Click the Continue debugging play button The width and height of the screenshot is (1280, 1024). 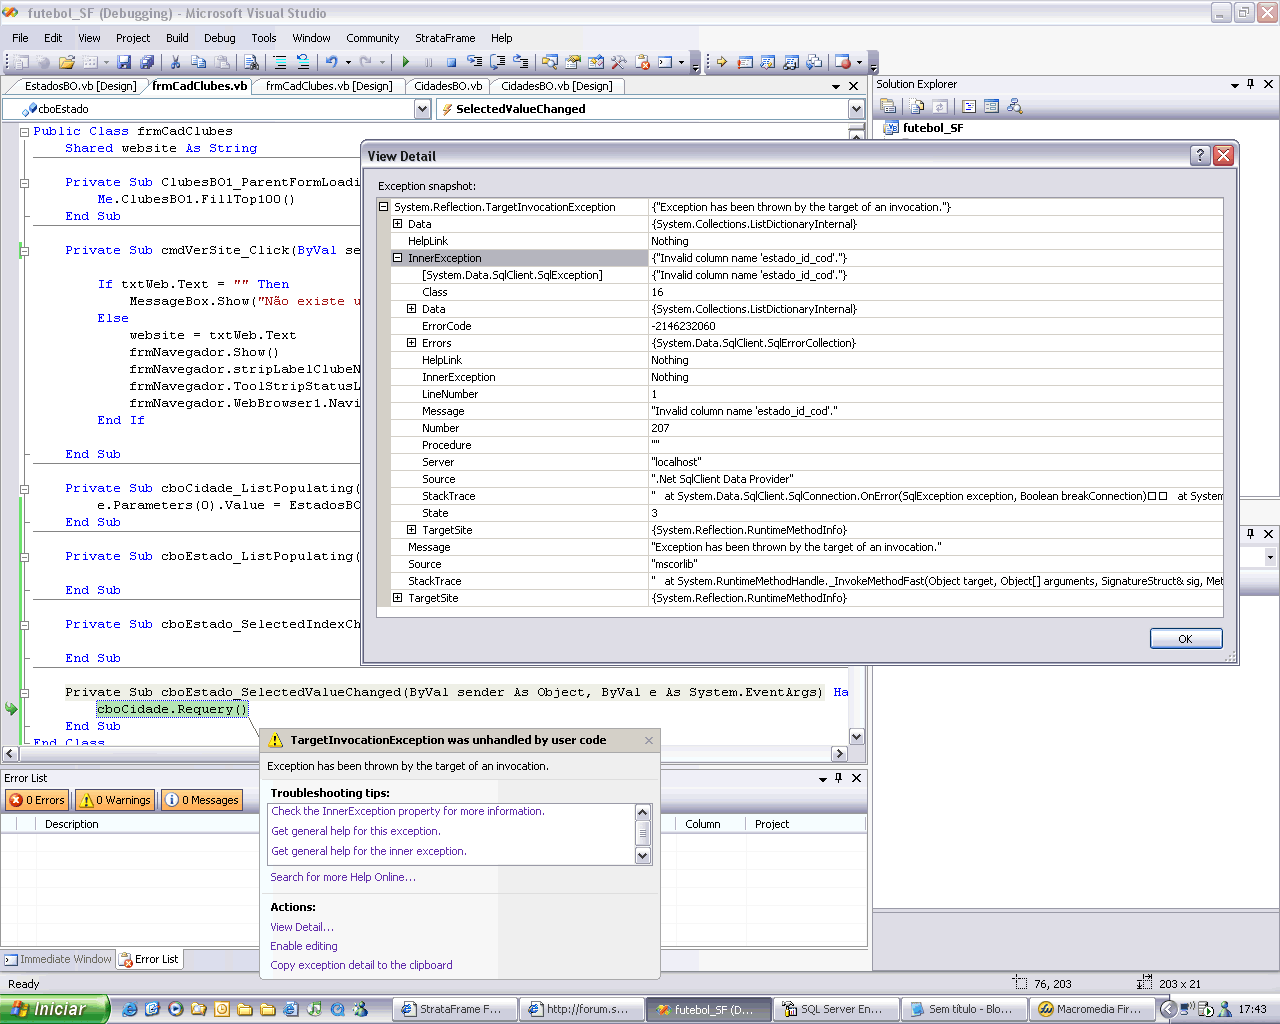406,62
